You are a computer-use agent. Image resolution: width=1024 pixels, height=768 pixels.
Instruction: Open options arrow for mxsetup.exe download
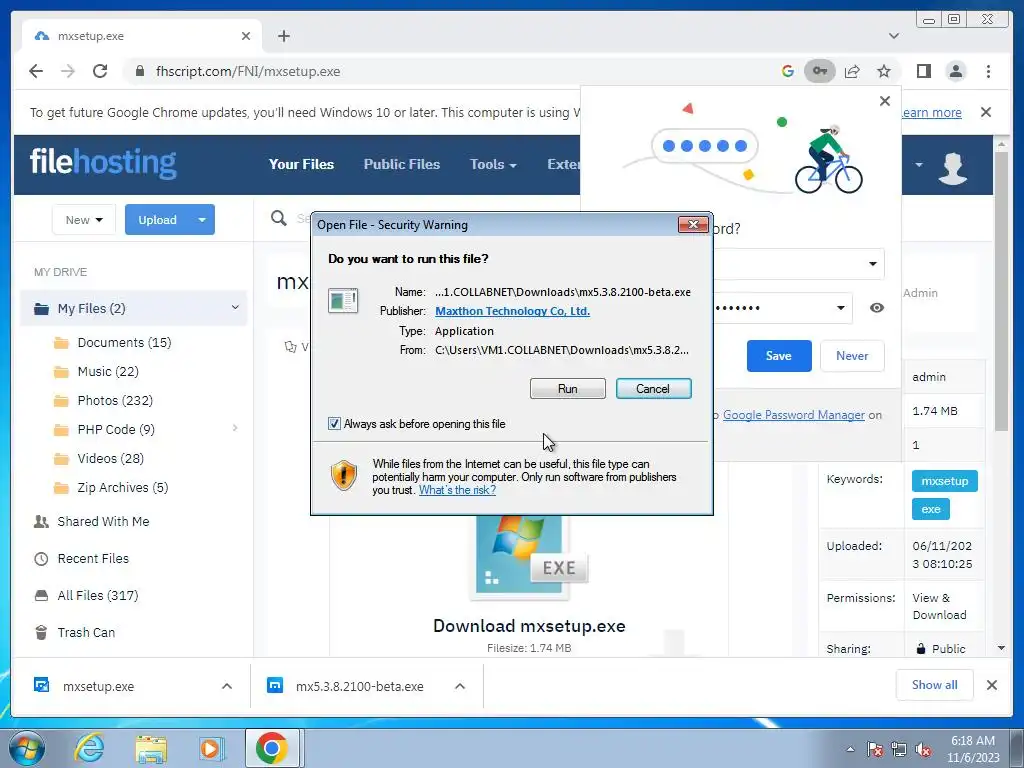point(227,686)
